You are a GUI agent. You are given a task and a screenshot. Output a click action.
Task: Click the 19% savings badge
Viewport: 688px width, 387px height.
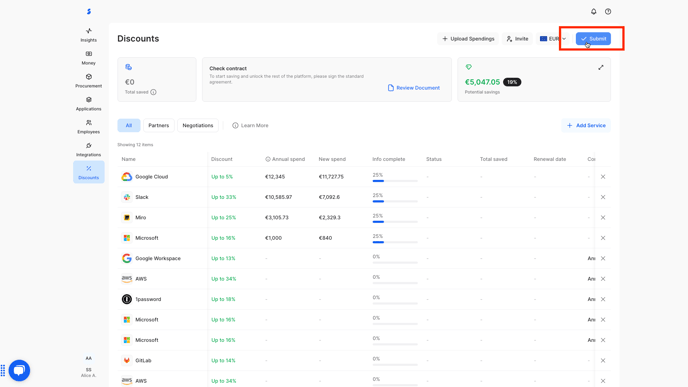coord(512,82)
